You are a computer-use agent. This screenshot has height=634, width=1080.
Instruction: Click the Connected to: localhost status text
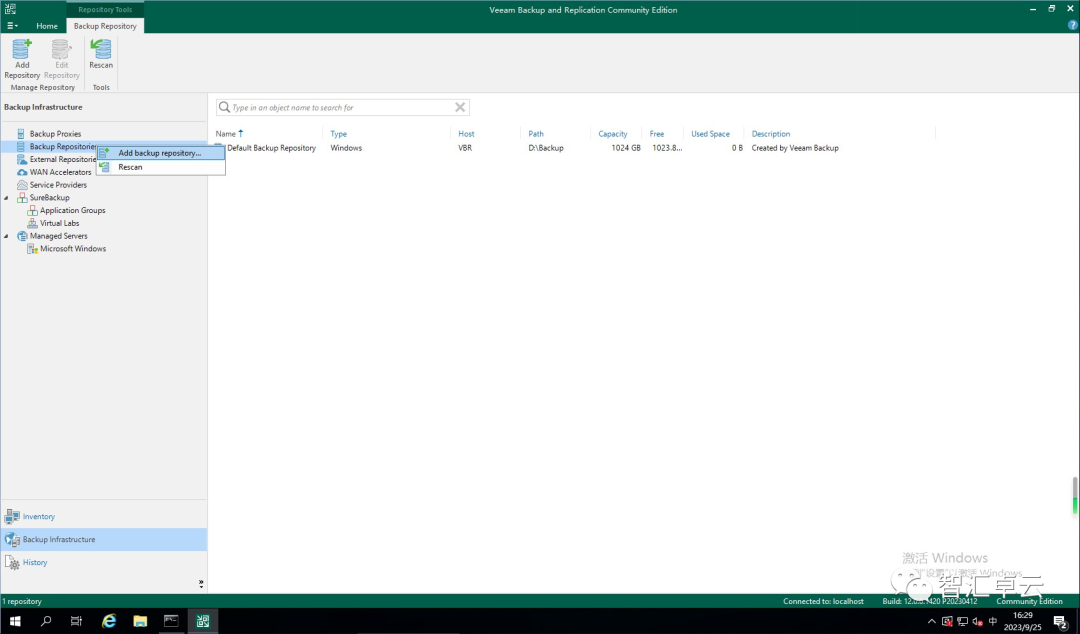(823, 601)
